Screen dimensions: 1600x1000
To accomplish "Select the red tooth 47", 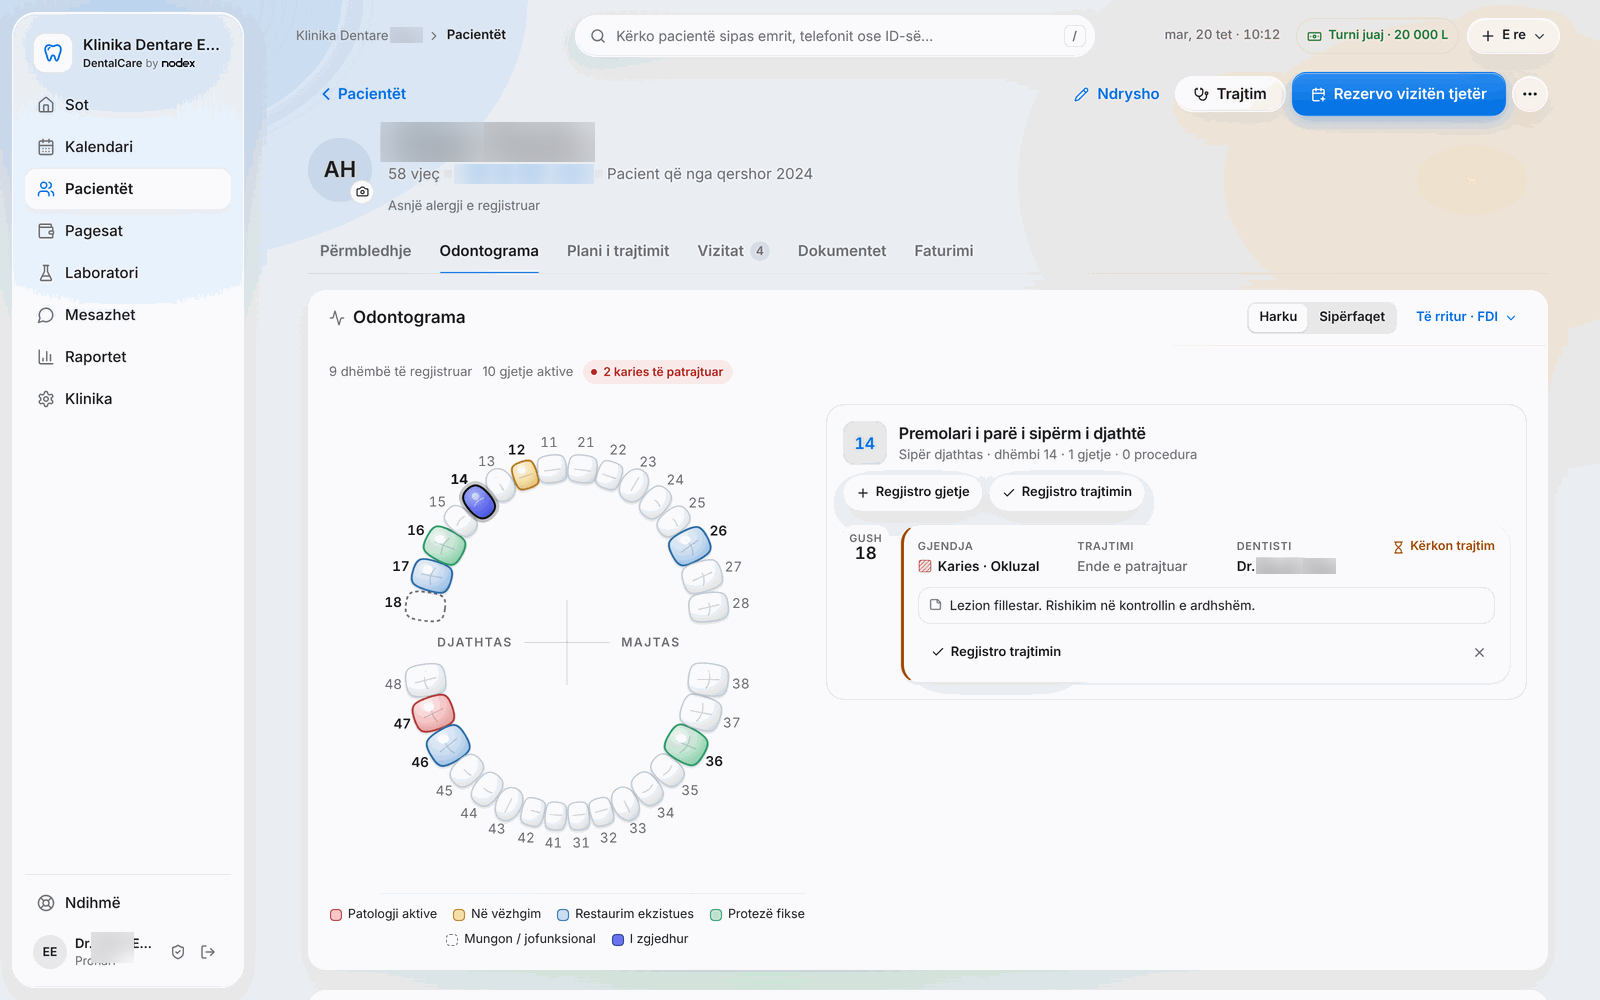I will [x=433, y=712].
